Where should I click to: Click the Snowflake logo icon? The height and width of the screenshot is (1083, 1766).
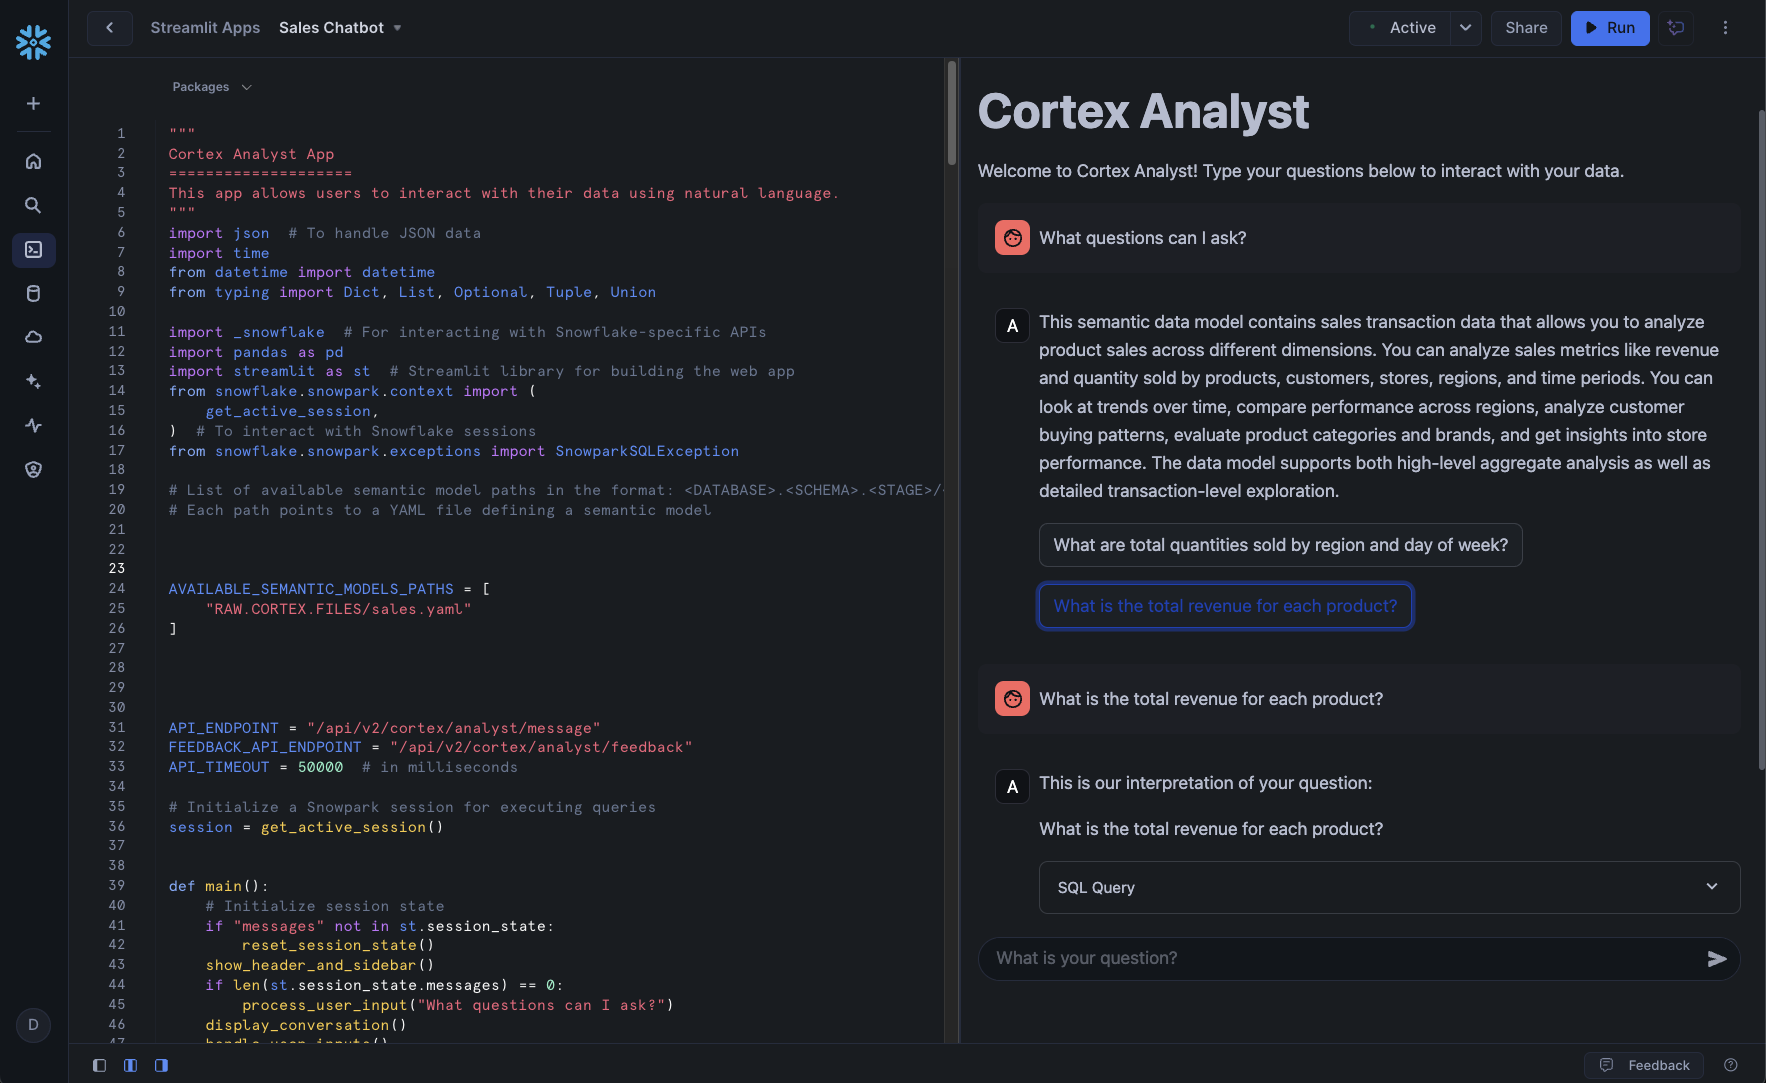[x=33, y=42]
